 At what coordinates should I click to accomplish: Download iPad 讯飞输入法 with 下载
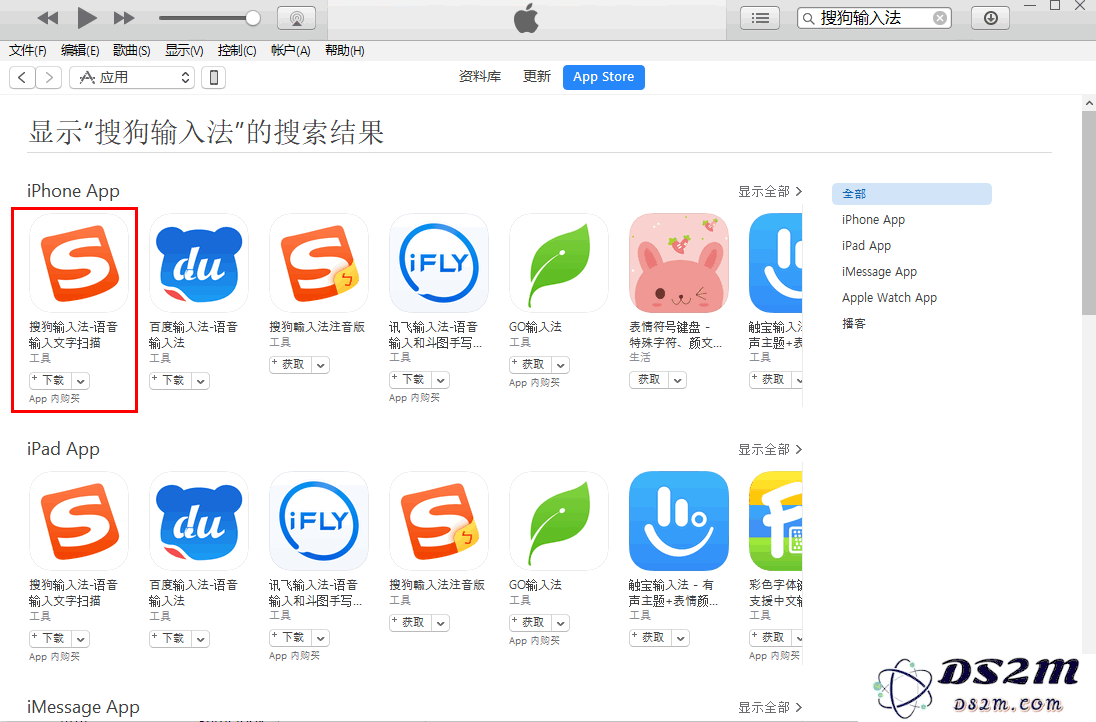coord(289,637)
